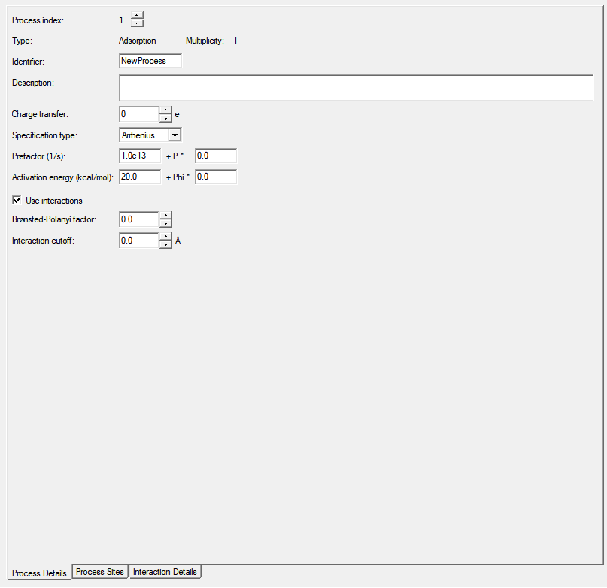Lower the Interaction cutoff value
This screenshot has width=607, height=588.
pyautogui.click(x=165, y=245)
